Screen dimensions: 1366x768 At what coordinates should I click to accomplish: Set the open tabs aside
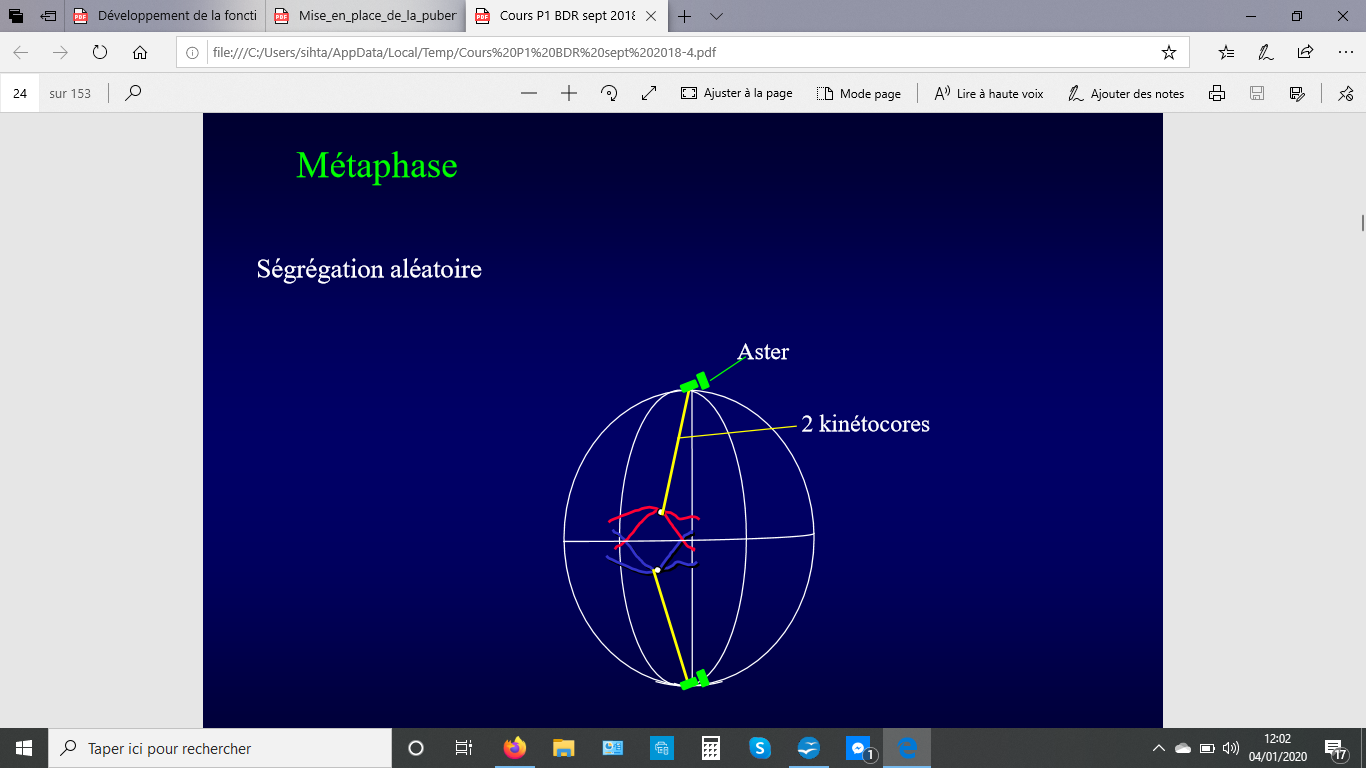pyautogui.click(x=48, y=16)
